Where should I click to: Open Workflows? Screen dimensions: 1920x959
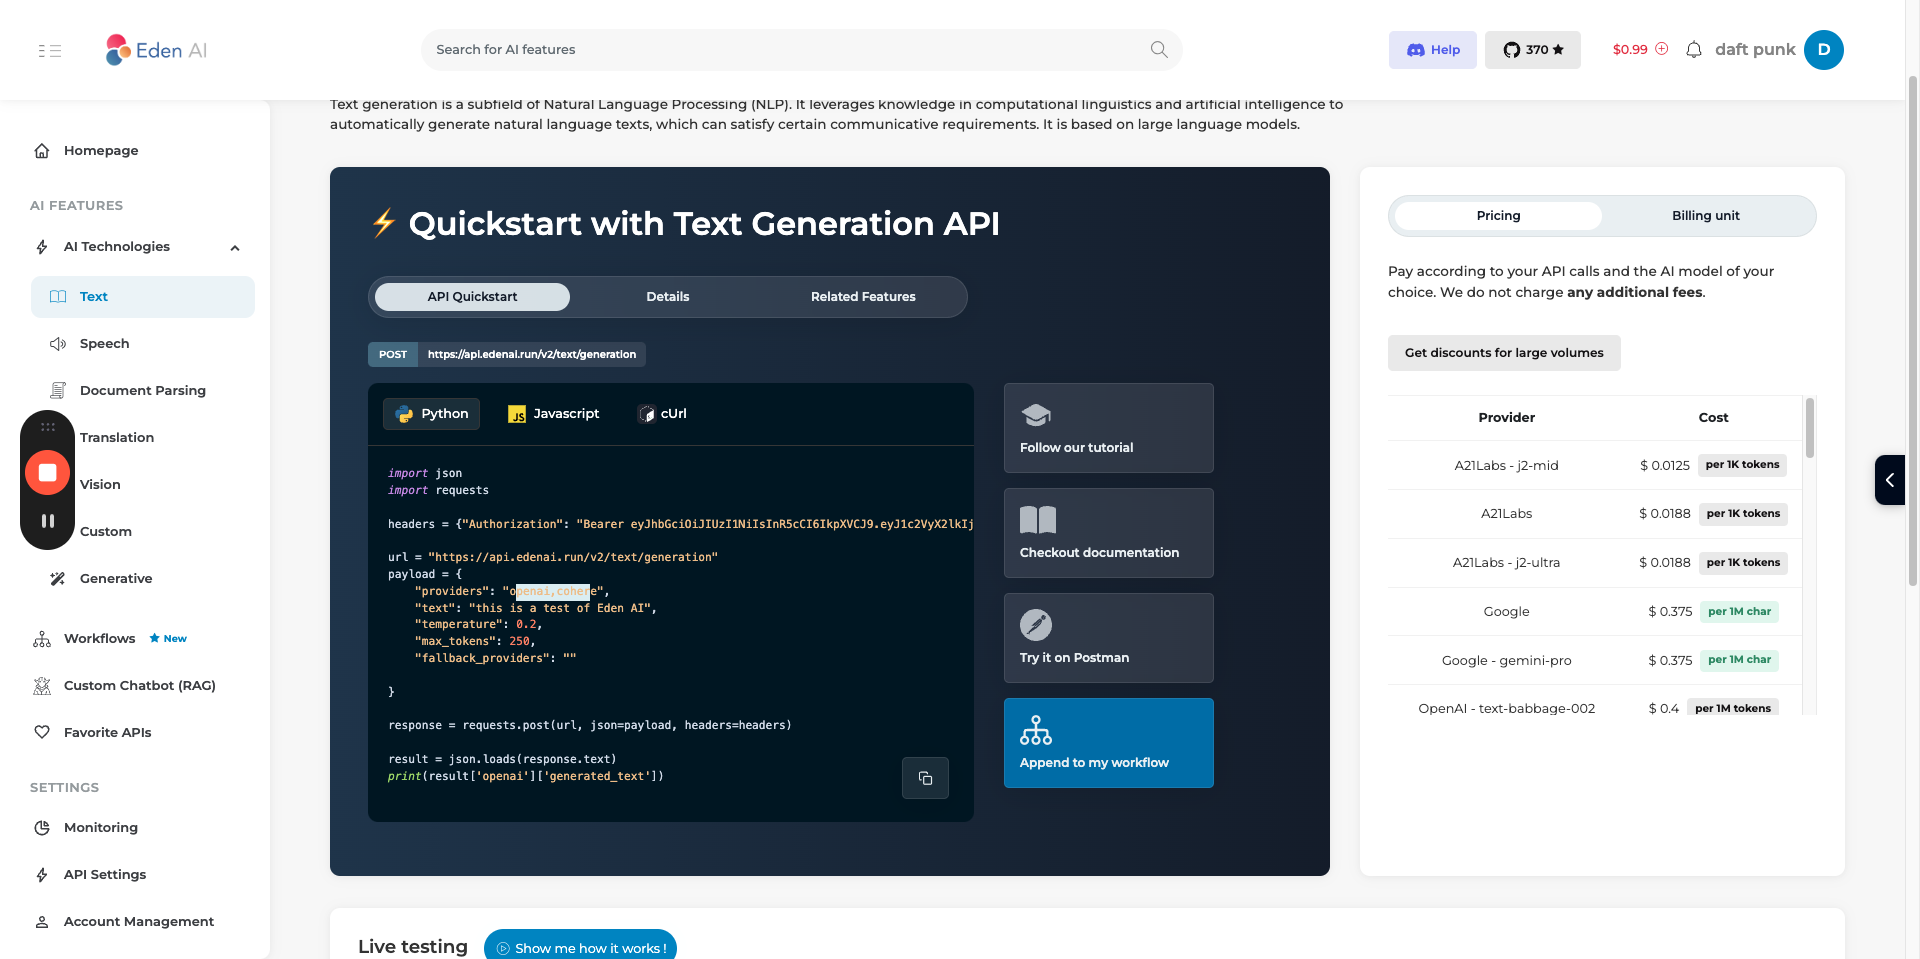pyautogui.click(x=99, y=639)
